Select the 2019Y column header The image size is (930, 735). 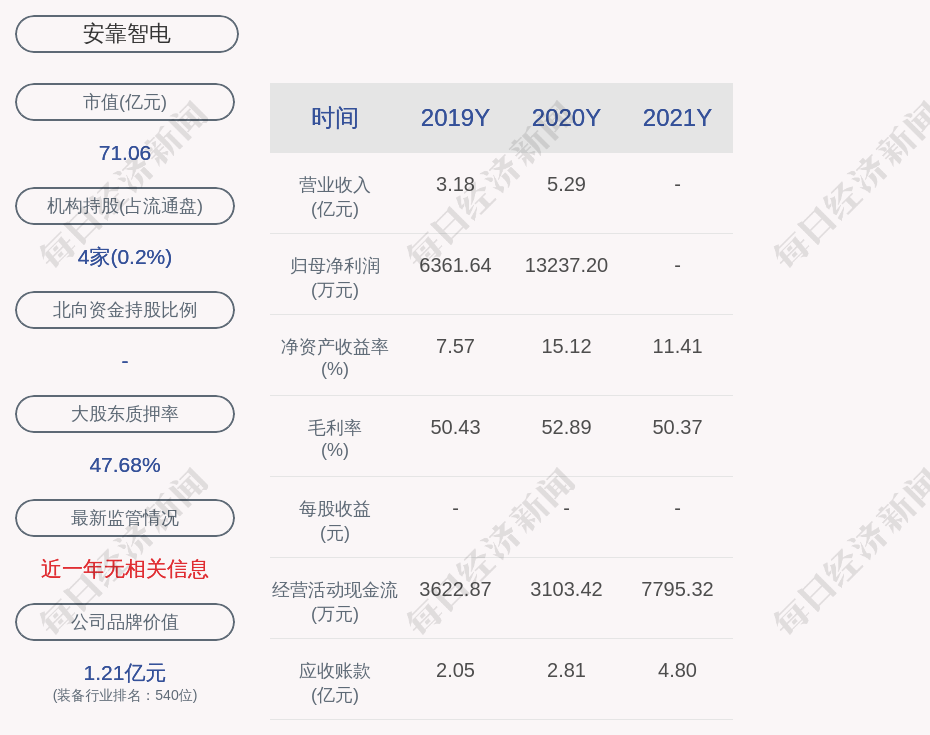click(455, 118)
